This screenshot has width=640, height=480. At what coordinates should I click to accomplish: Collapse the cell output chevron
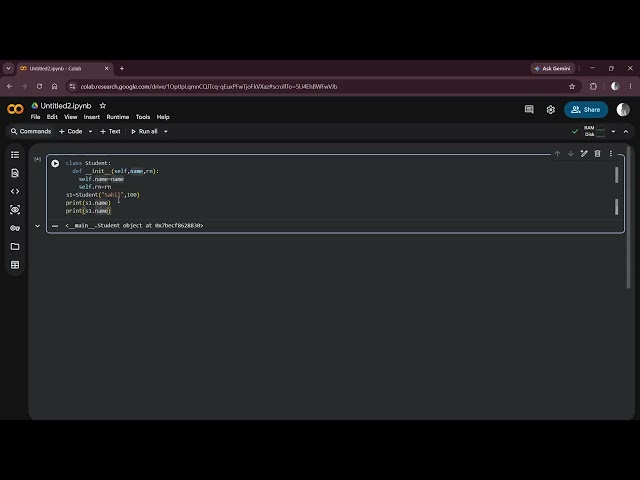tap(38, 226)
